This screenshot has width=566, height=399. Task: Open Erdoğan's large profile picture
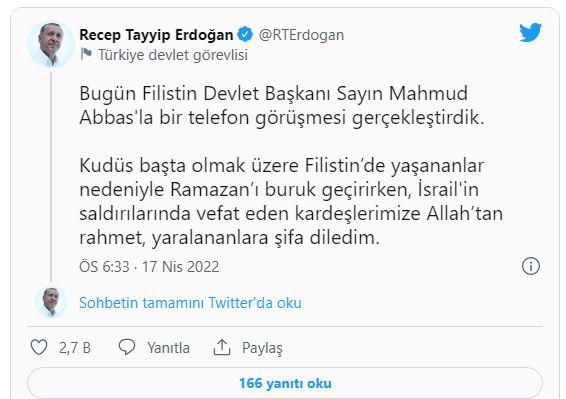coord(51,44)
